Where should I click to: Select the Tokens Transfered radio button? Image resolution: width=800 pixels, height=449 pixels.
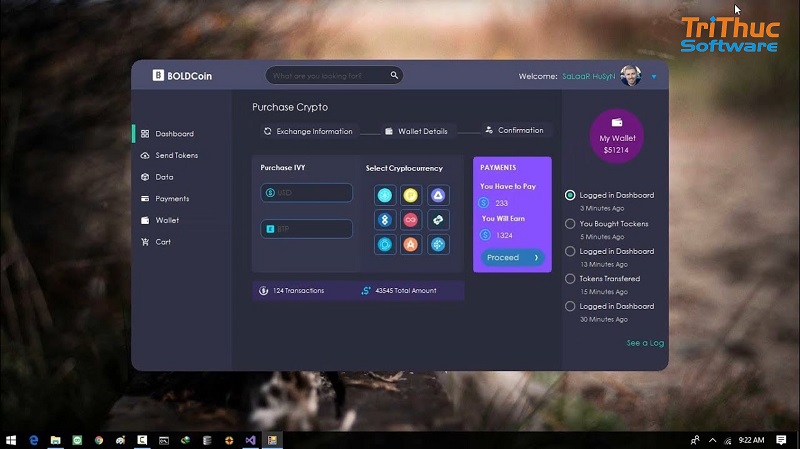[x=570, y=279]
